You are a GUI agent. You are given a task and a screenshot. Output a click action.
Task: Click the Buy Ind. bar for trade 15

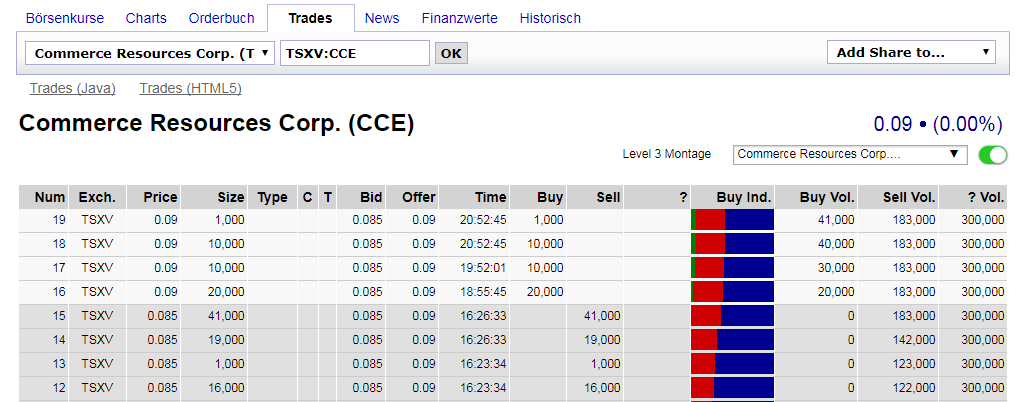tap(733, 316)
